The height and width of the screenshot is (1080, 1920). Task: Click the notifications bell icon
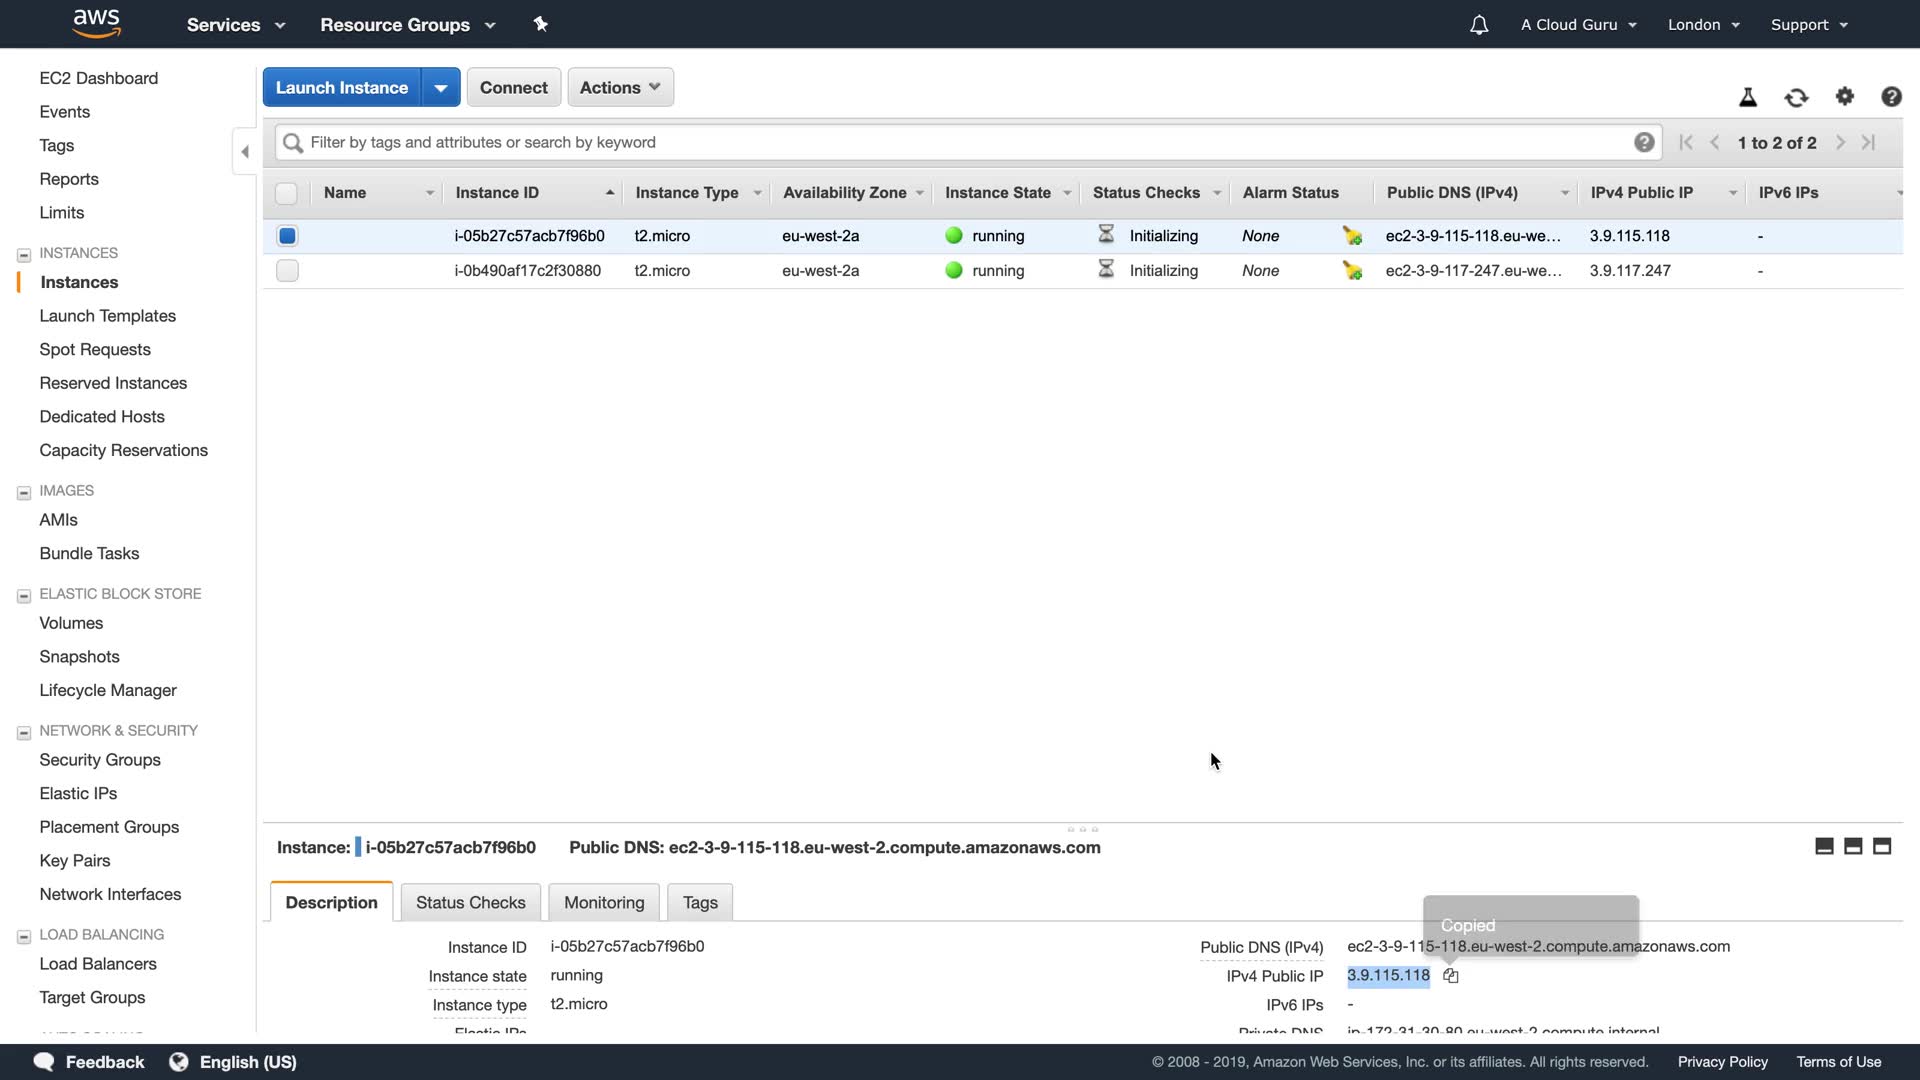[1479, 25]
